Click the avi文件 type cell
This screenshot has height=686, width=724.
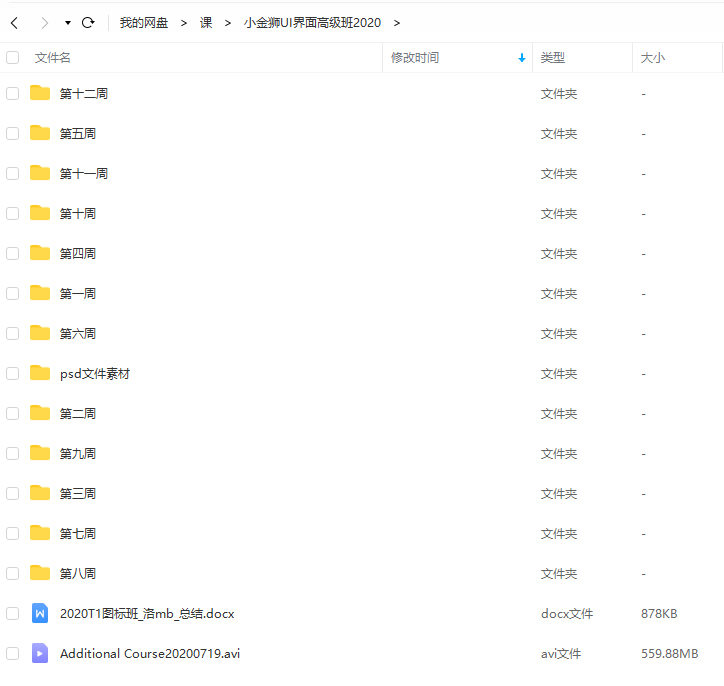(561, 654)
